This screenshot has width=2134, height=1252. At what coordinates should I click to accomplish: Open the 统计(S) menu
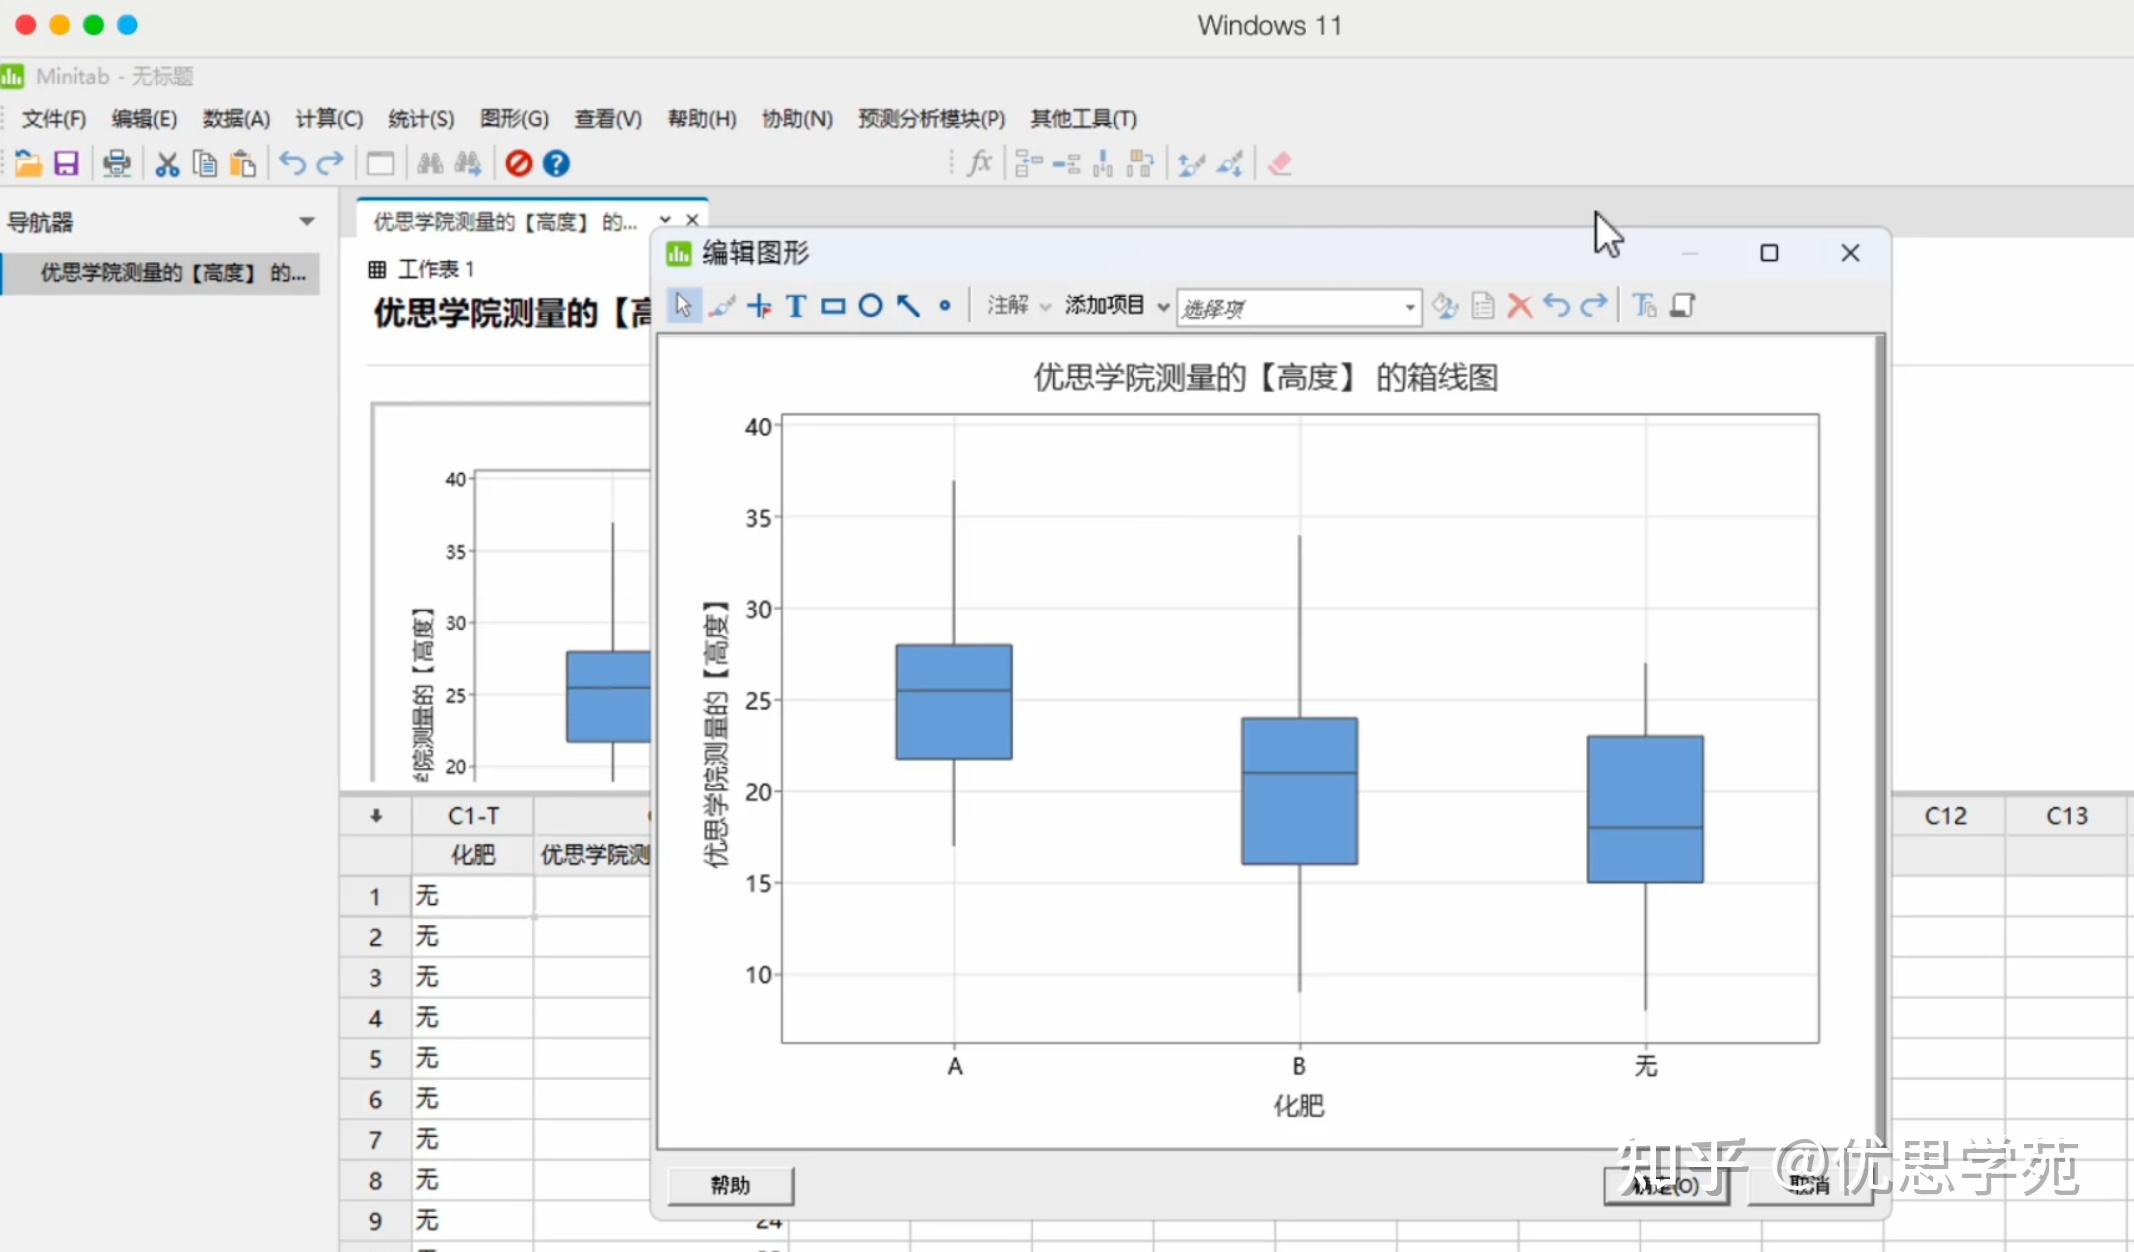point(421,118)
